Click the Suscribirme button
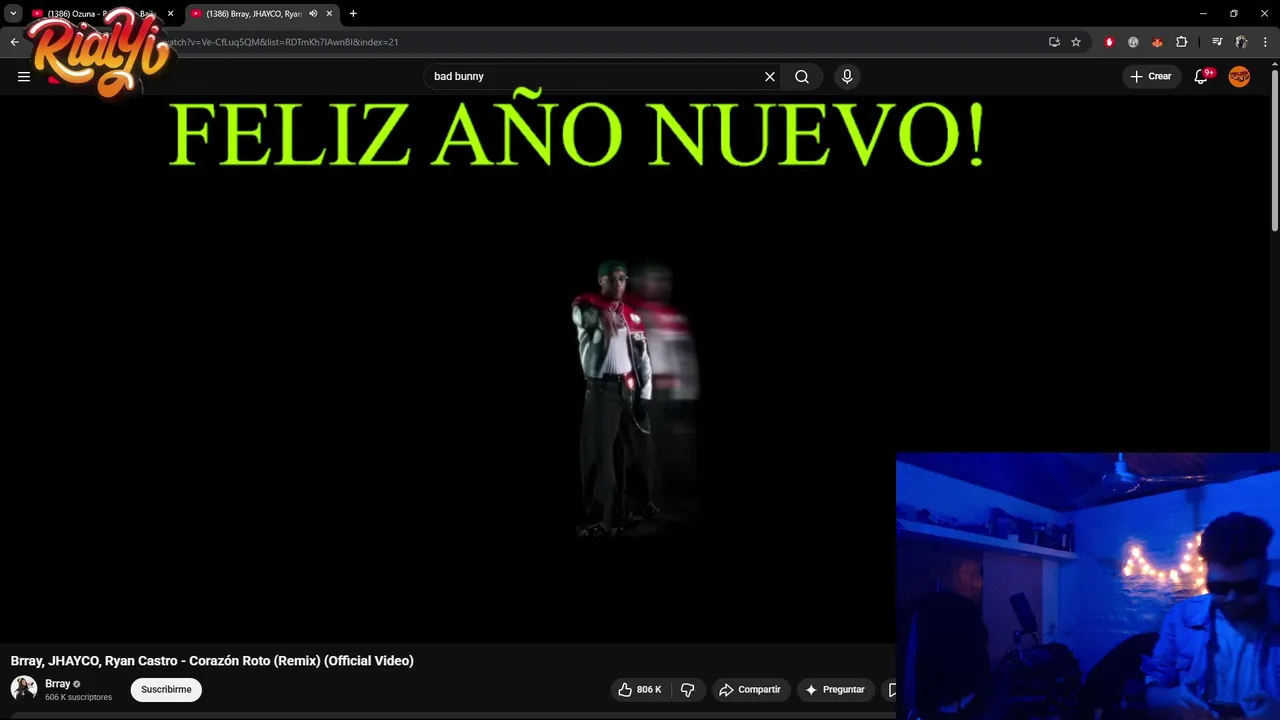Viewport: 1280px width, 720px height. 166,689
